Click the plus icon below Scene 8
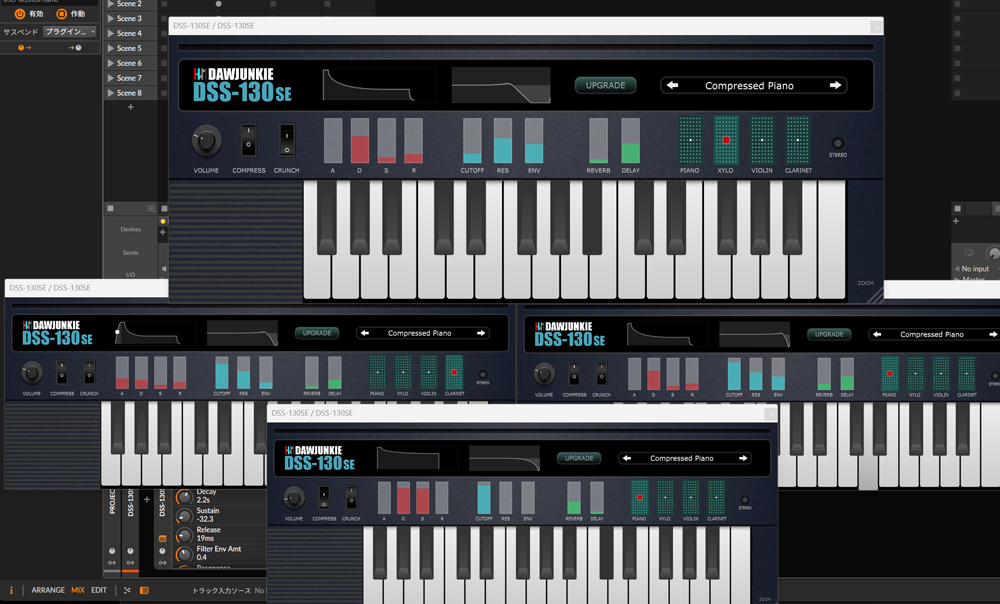1000x604 pixels. click(x=130, y=107)
